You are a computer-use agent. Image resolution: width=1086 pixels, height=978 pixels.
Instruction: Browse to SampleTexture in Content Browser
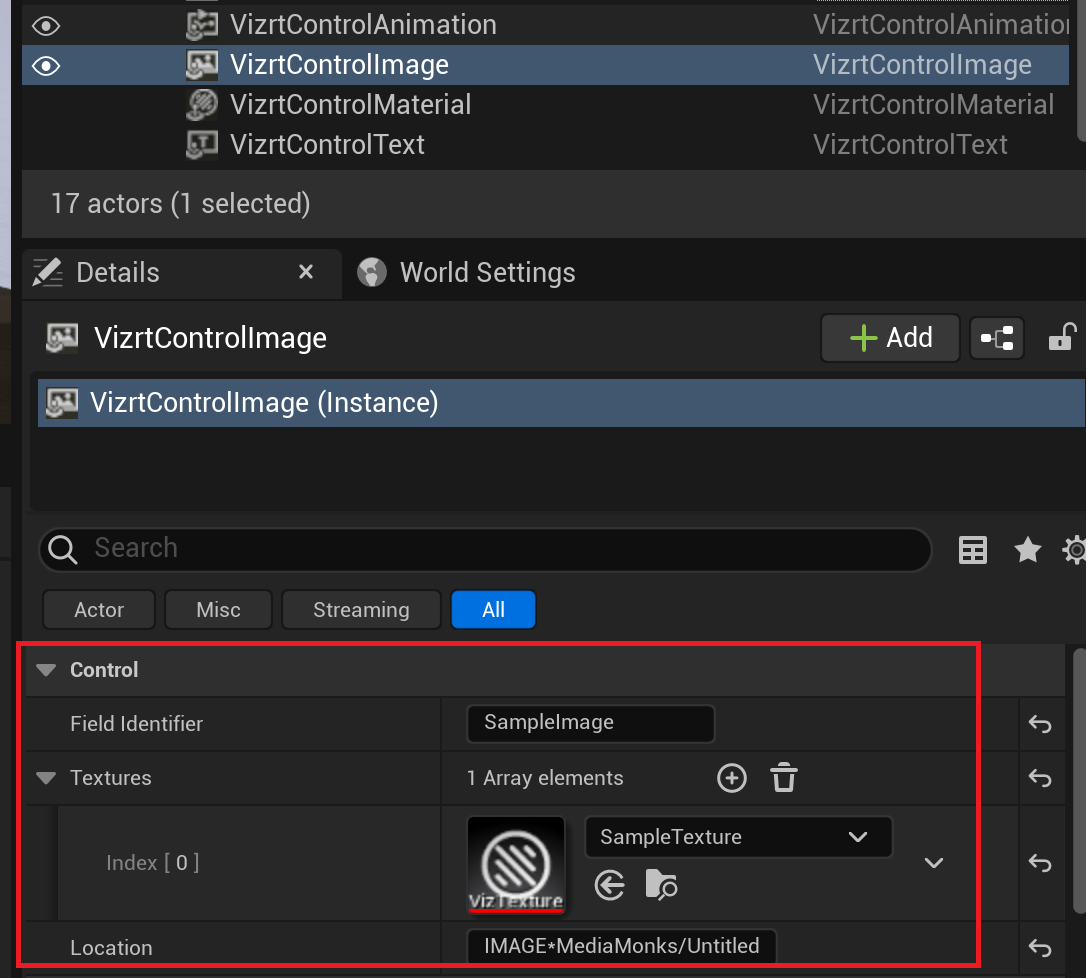click(x=662, y=885)
